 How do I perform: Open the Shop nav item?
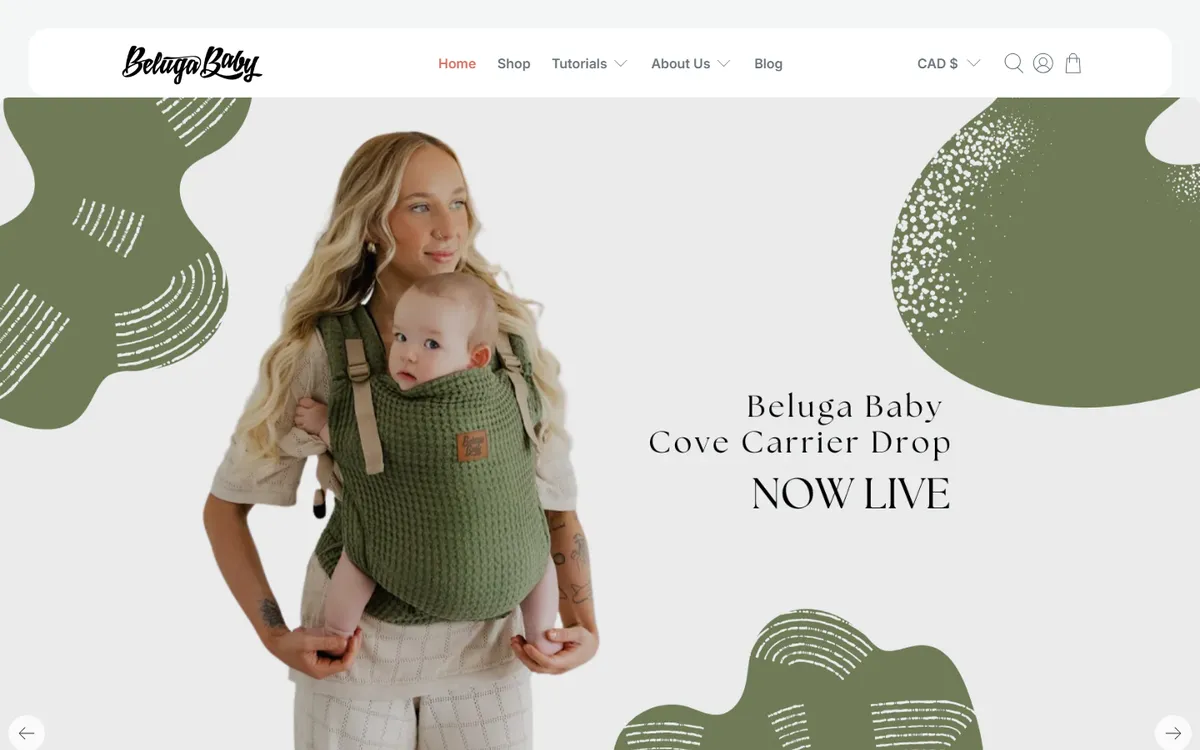point(514,63)
